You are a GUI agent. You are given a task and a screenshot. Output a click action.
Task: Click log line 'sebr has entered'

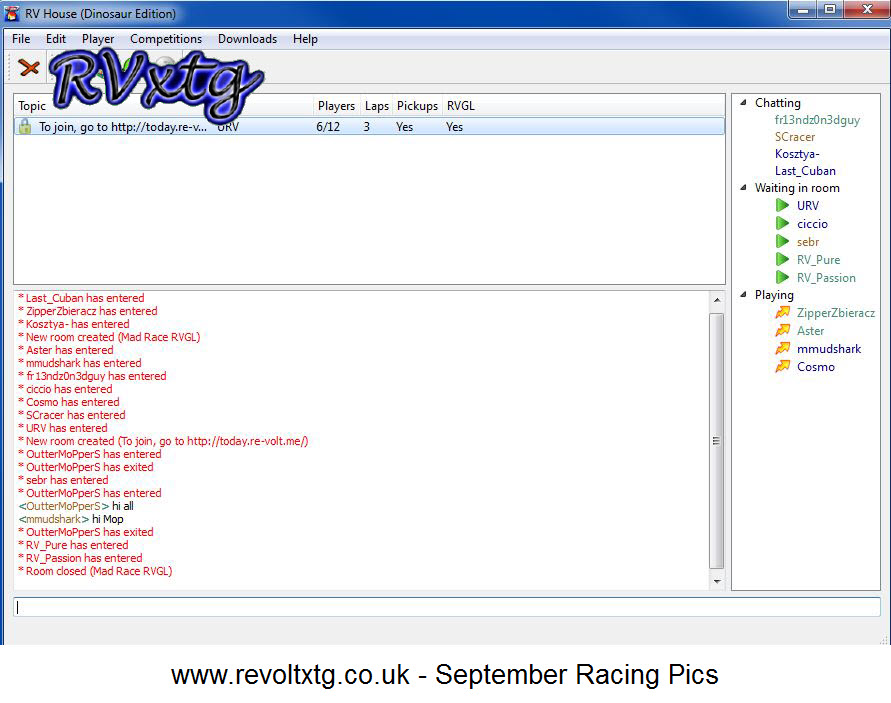click(63, 480)
